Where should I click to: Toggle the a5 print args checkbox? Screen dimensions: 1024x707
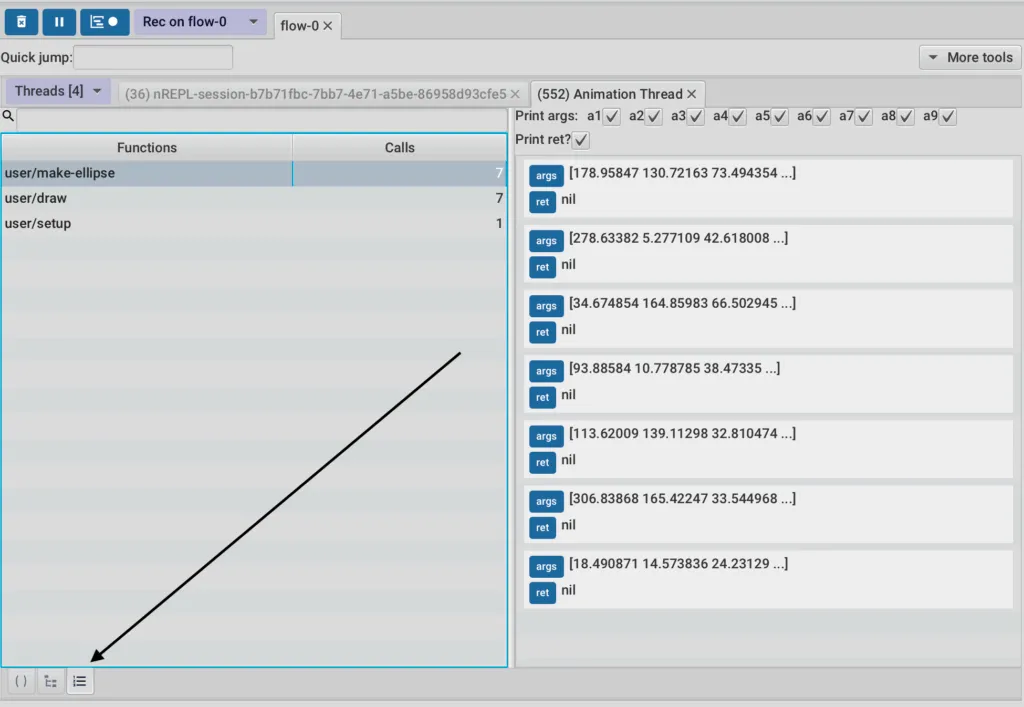click(x=780, y=117)
